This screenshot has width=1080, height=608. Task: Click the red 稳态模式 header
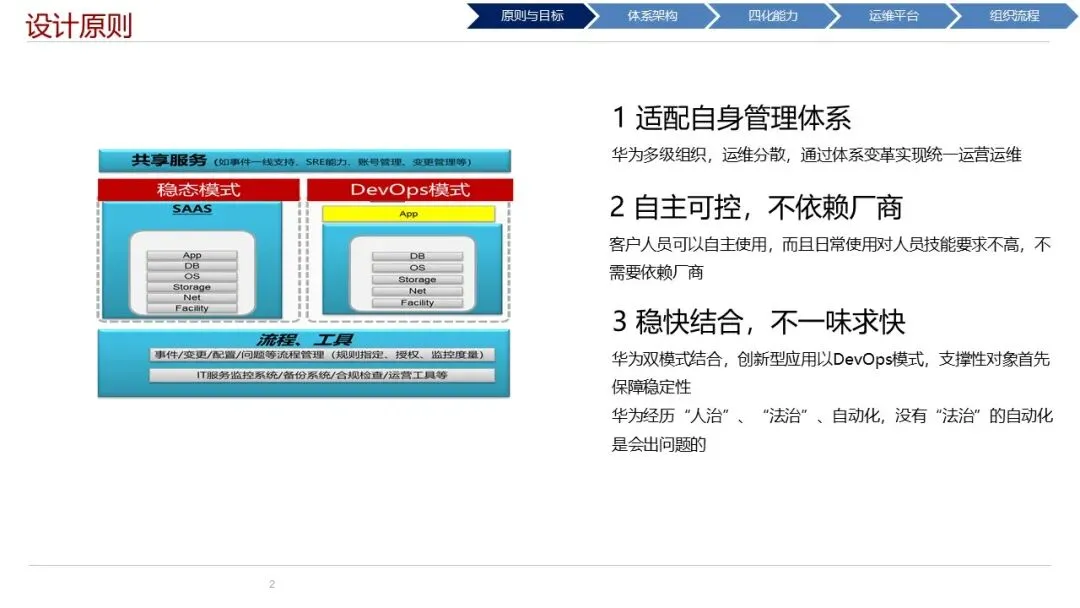coord(198,189)
